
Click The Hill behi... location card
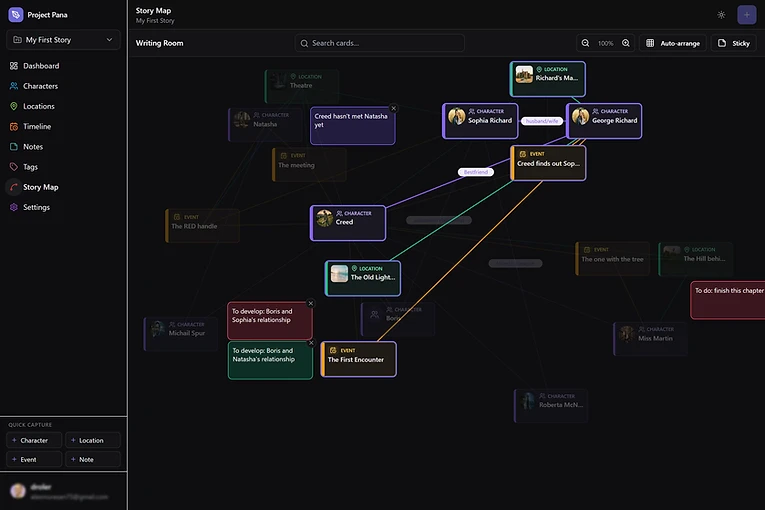[x=695, y=259]
